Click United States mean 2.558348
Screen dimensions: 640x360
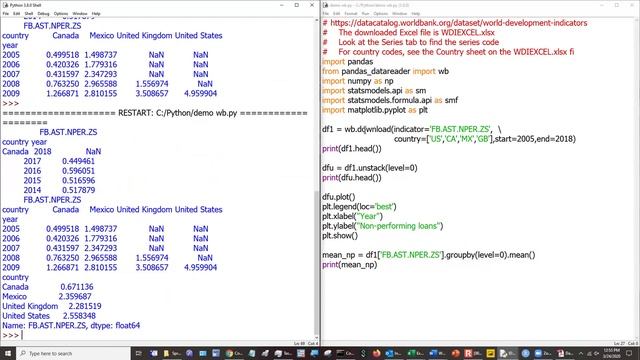(x=79, y=316)
